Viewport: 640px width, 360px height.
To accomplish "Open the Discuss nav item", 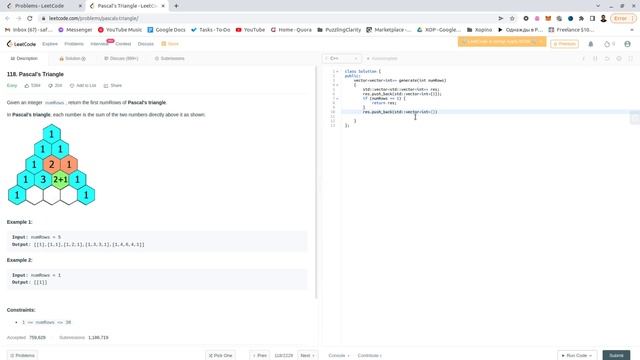I will point(146,44).
